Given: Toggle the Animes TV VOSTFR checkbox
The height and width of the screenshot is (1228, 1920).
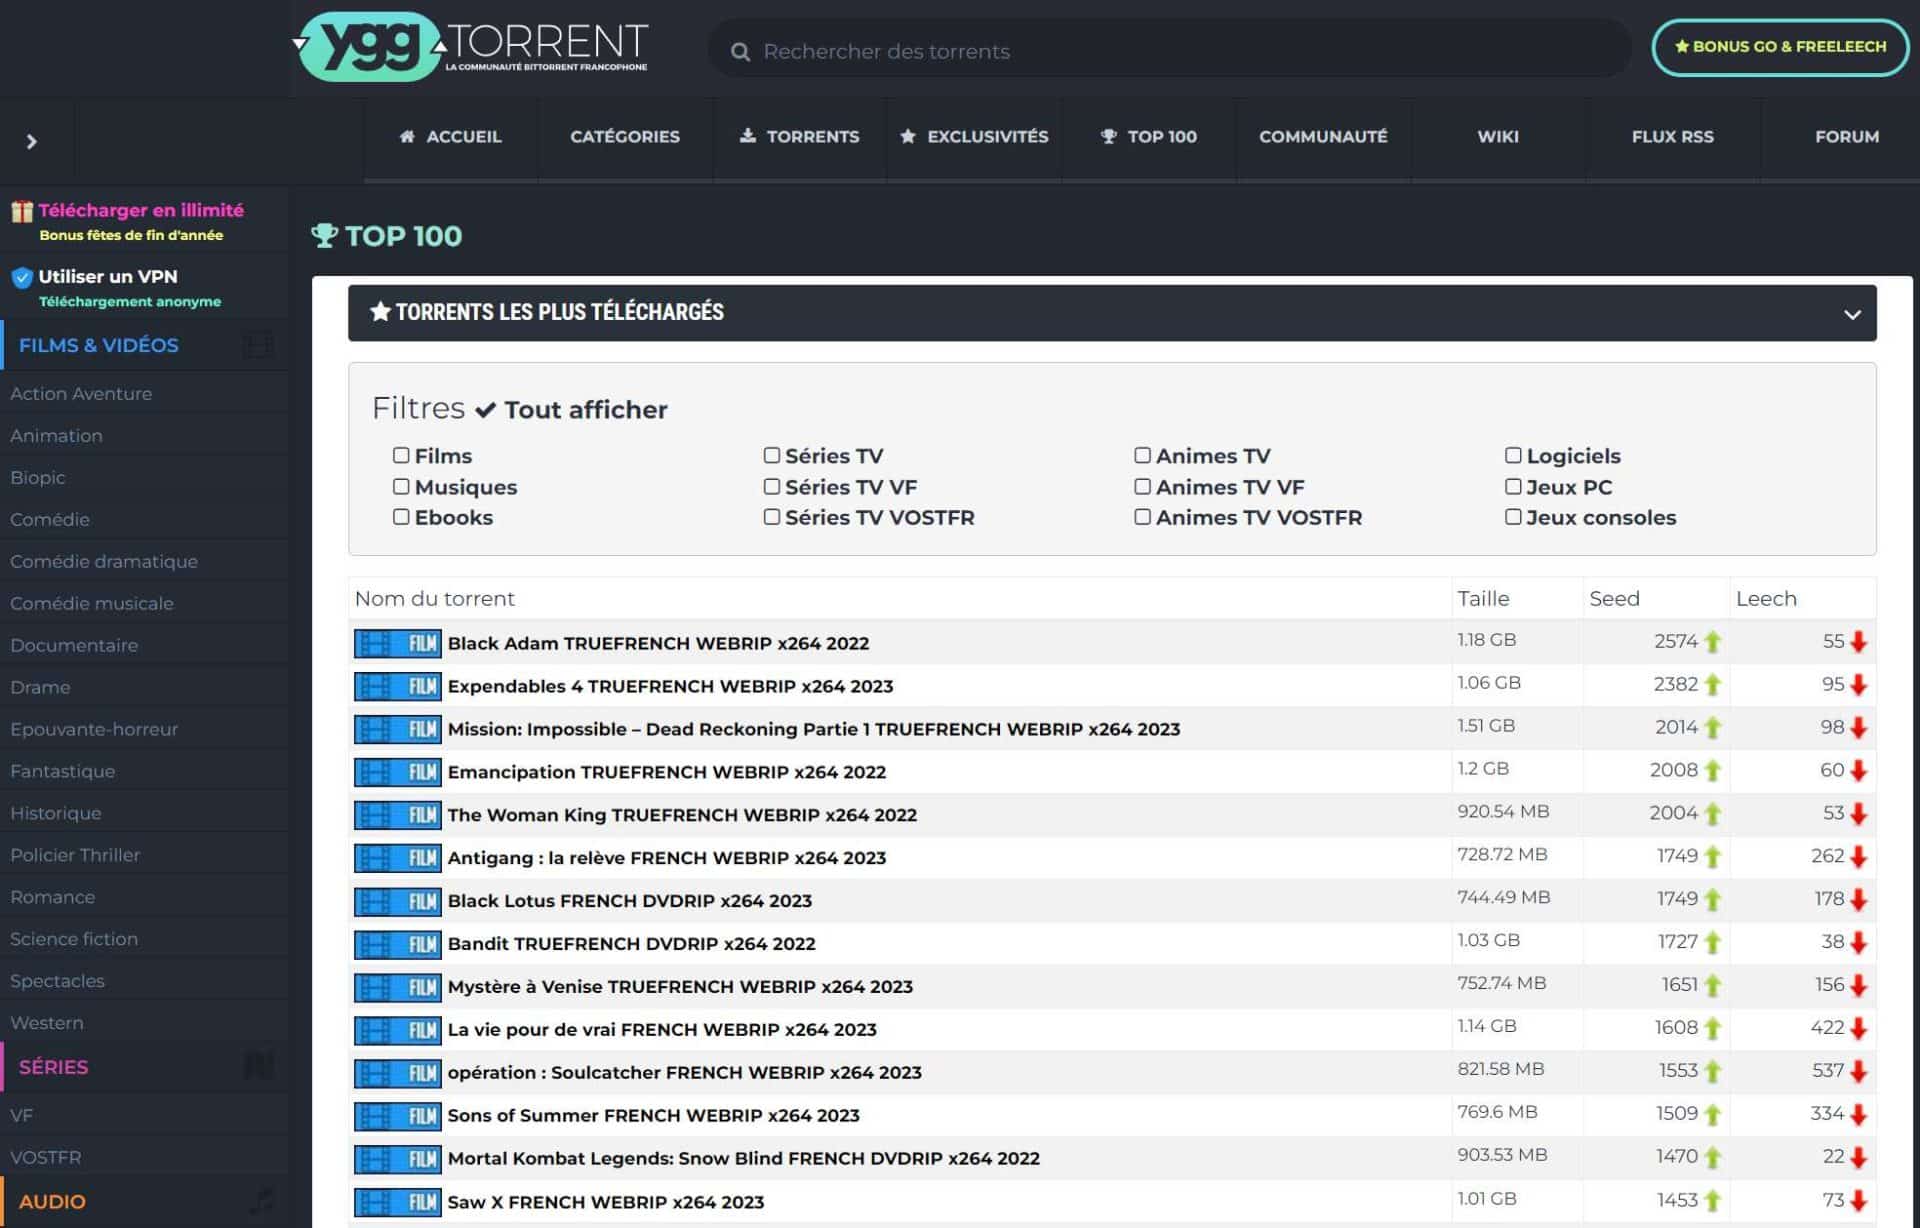Looking at the screenshot, I should pyautogui.click(x=1142, y=516).
